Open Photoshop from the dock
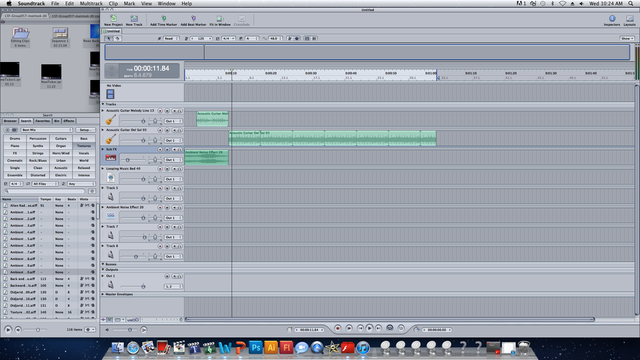 [x=256, y=348]
